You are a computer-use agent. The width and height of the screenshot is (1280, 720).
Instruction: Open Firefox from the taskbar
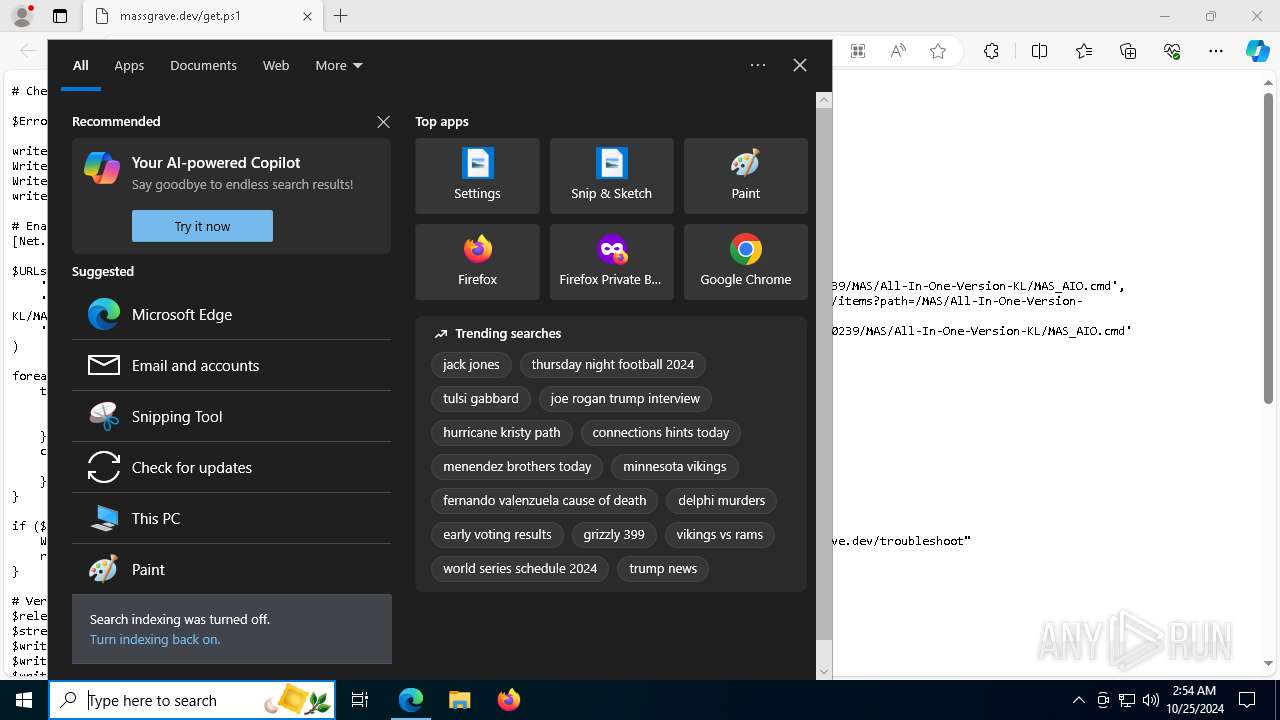coord(508,700)
